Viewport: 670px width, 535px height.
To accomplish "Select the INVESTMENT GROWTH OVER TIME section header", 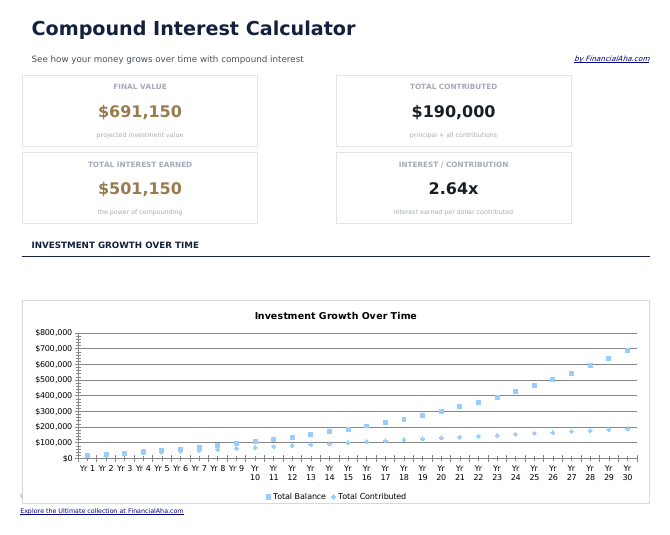I will tap(115, 245).
